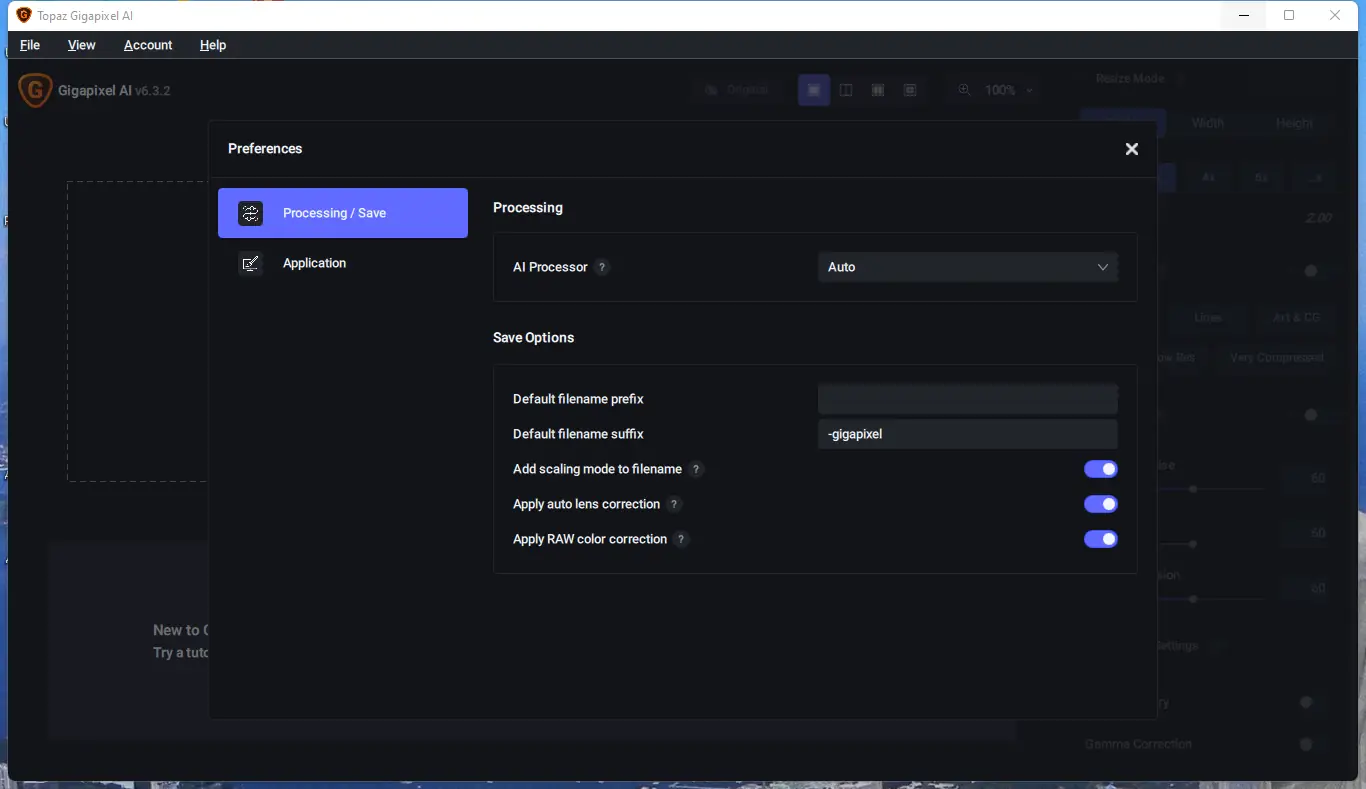Open the View menu

[x=82, y=45]
